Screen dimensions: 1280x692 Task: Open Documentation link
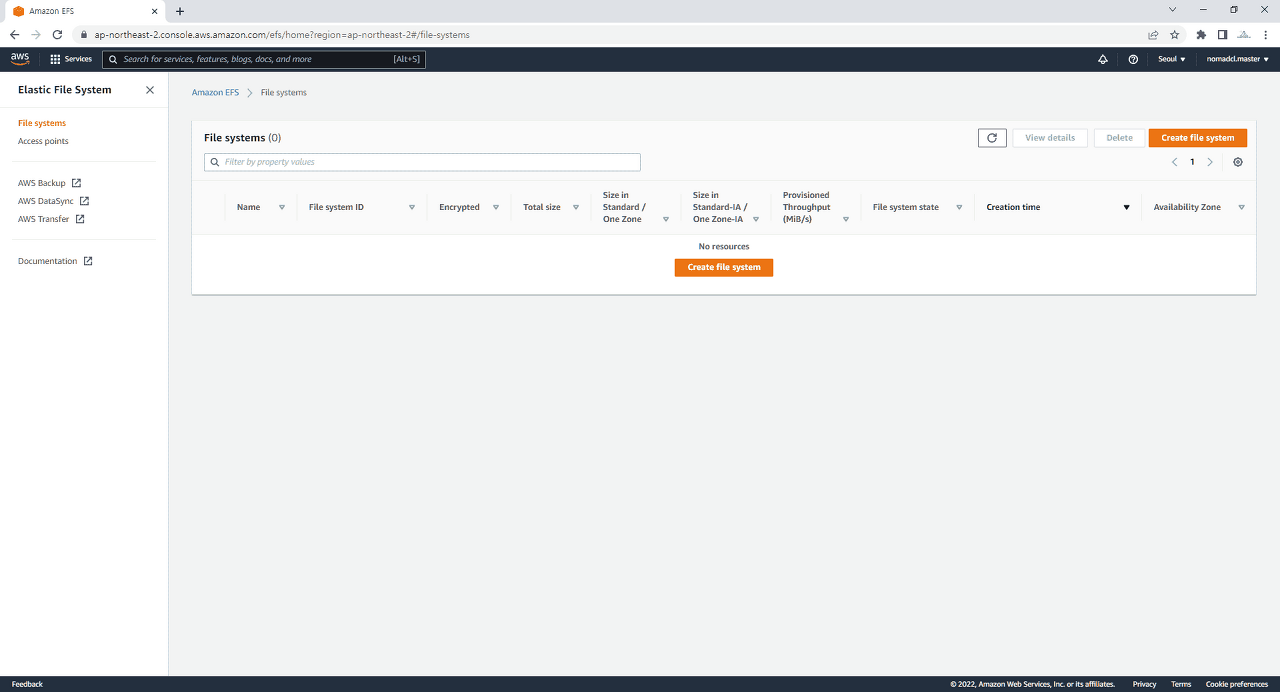click(47, 261)
